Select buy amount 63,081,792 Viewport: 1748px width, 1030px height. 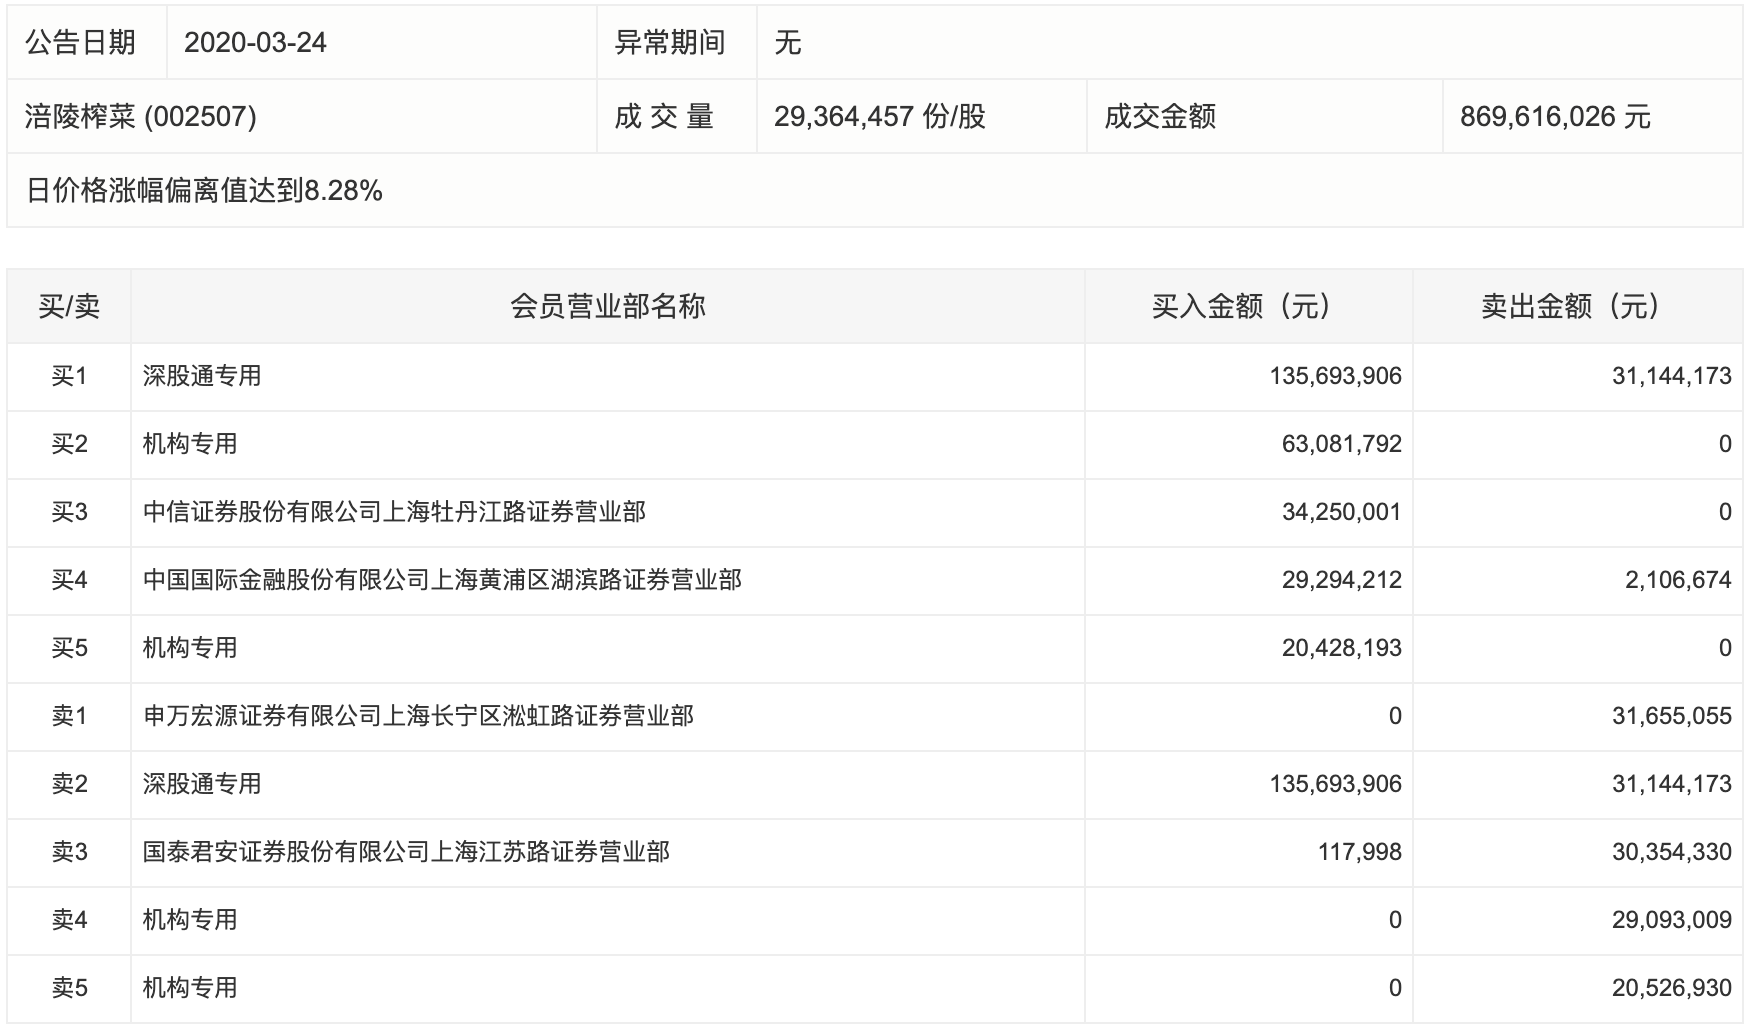click(1342, 444)
